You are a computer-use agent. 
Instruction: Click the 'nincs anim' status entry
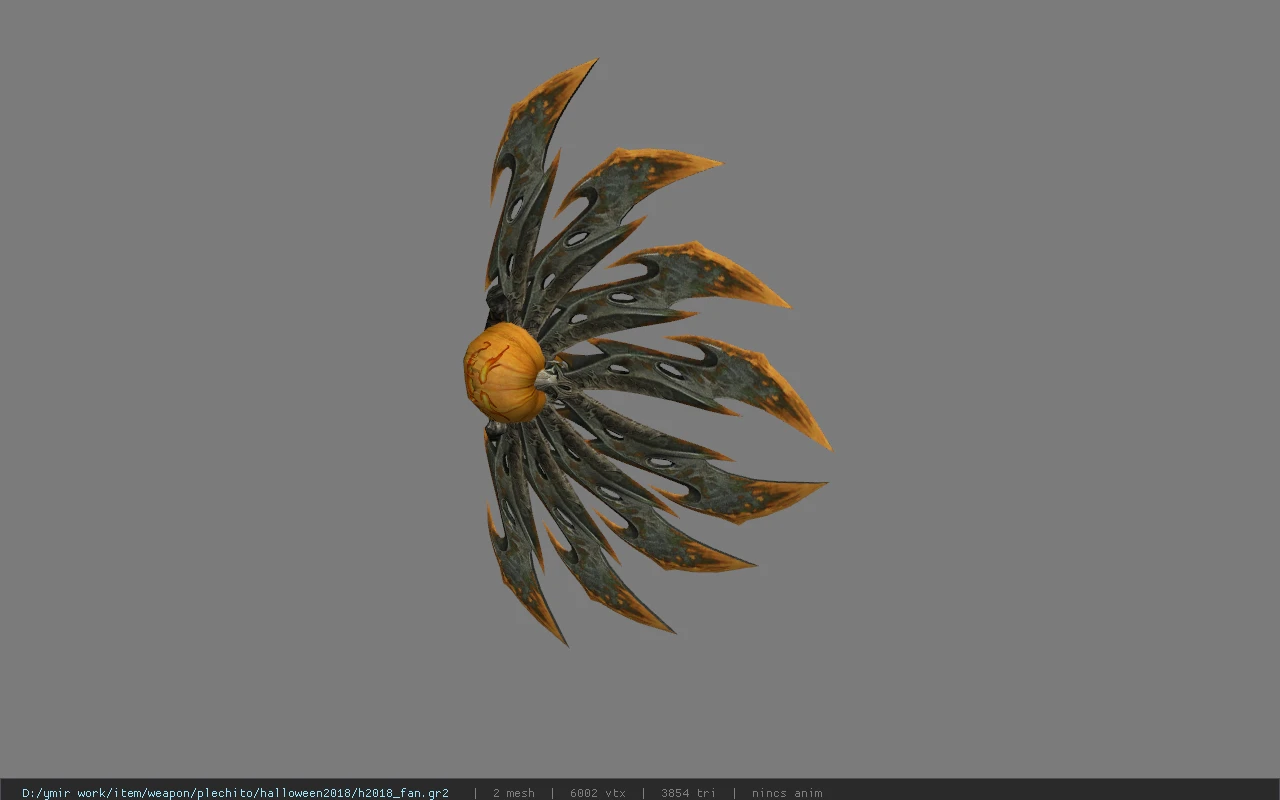pyautogui.click(x=787, y=793)
